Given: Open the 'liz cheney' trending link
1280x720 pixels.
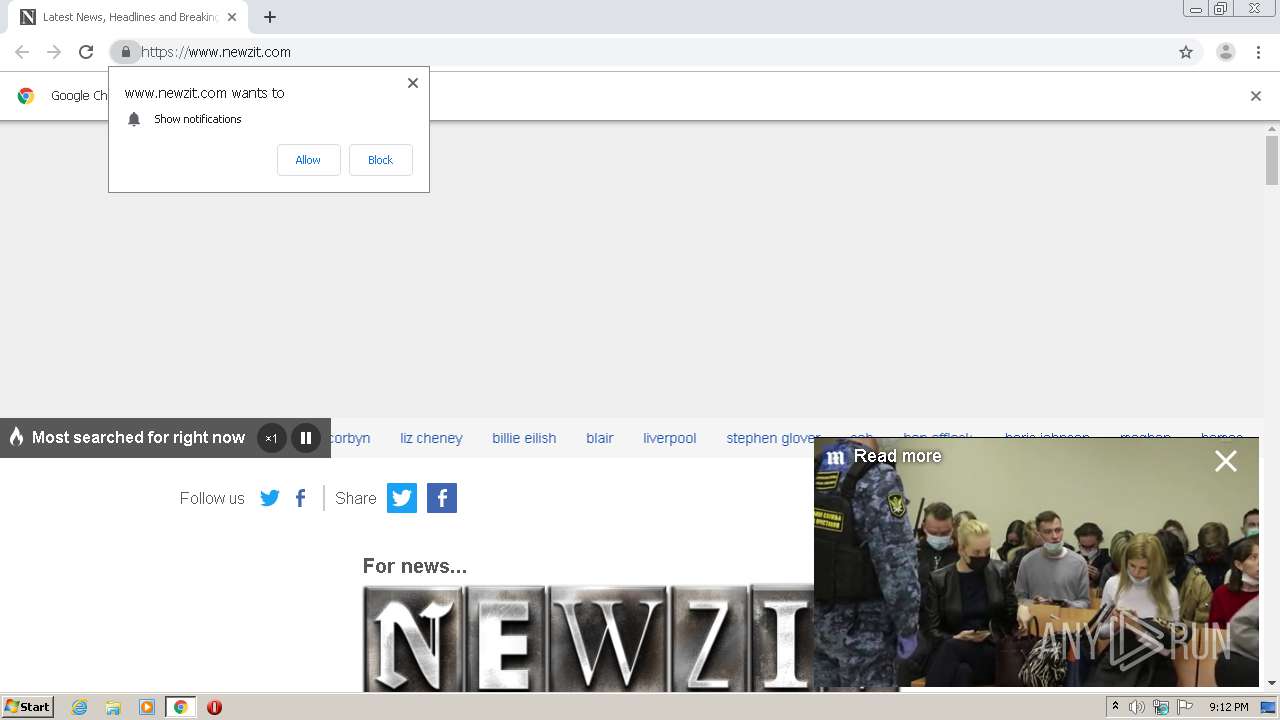Looking at the screenshot, I should tap(431, 438).
